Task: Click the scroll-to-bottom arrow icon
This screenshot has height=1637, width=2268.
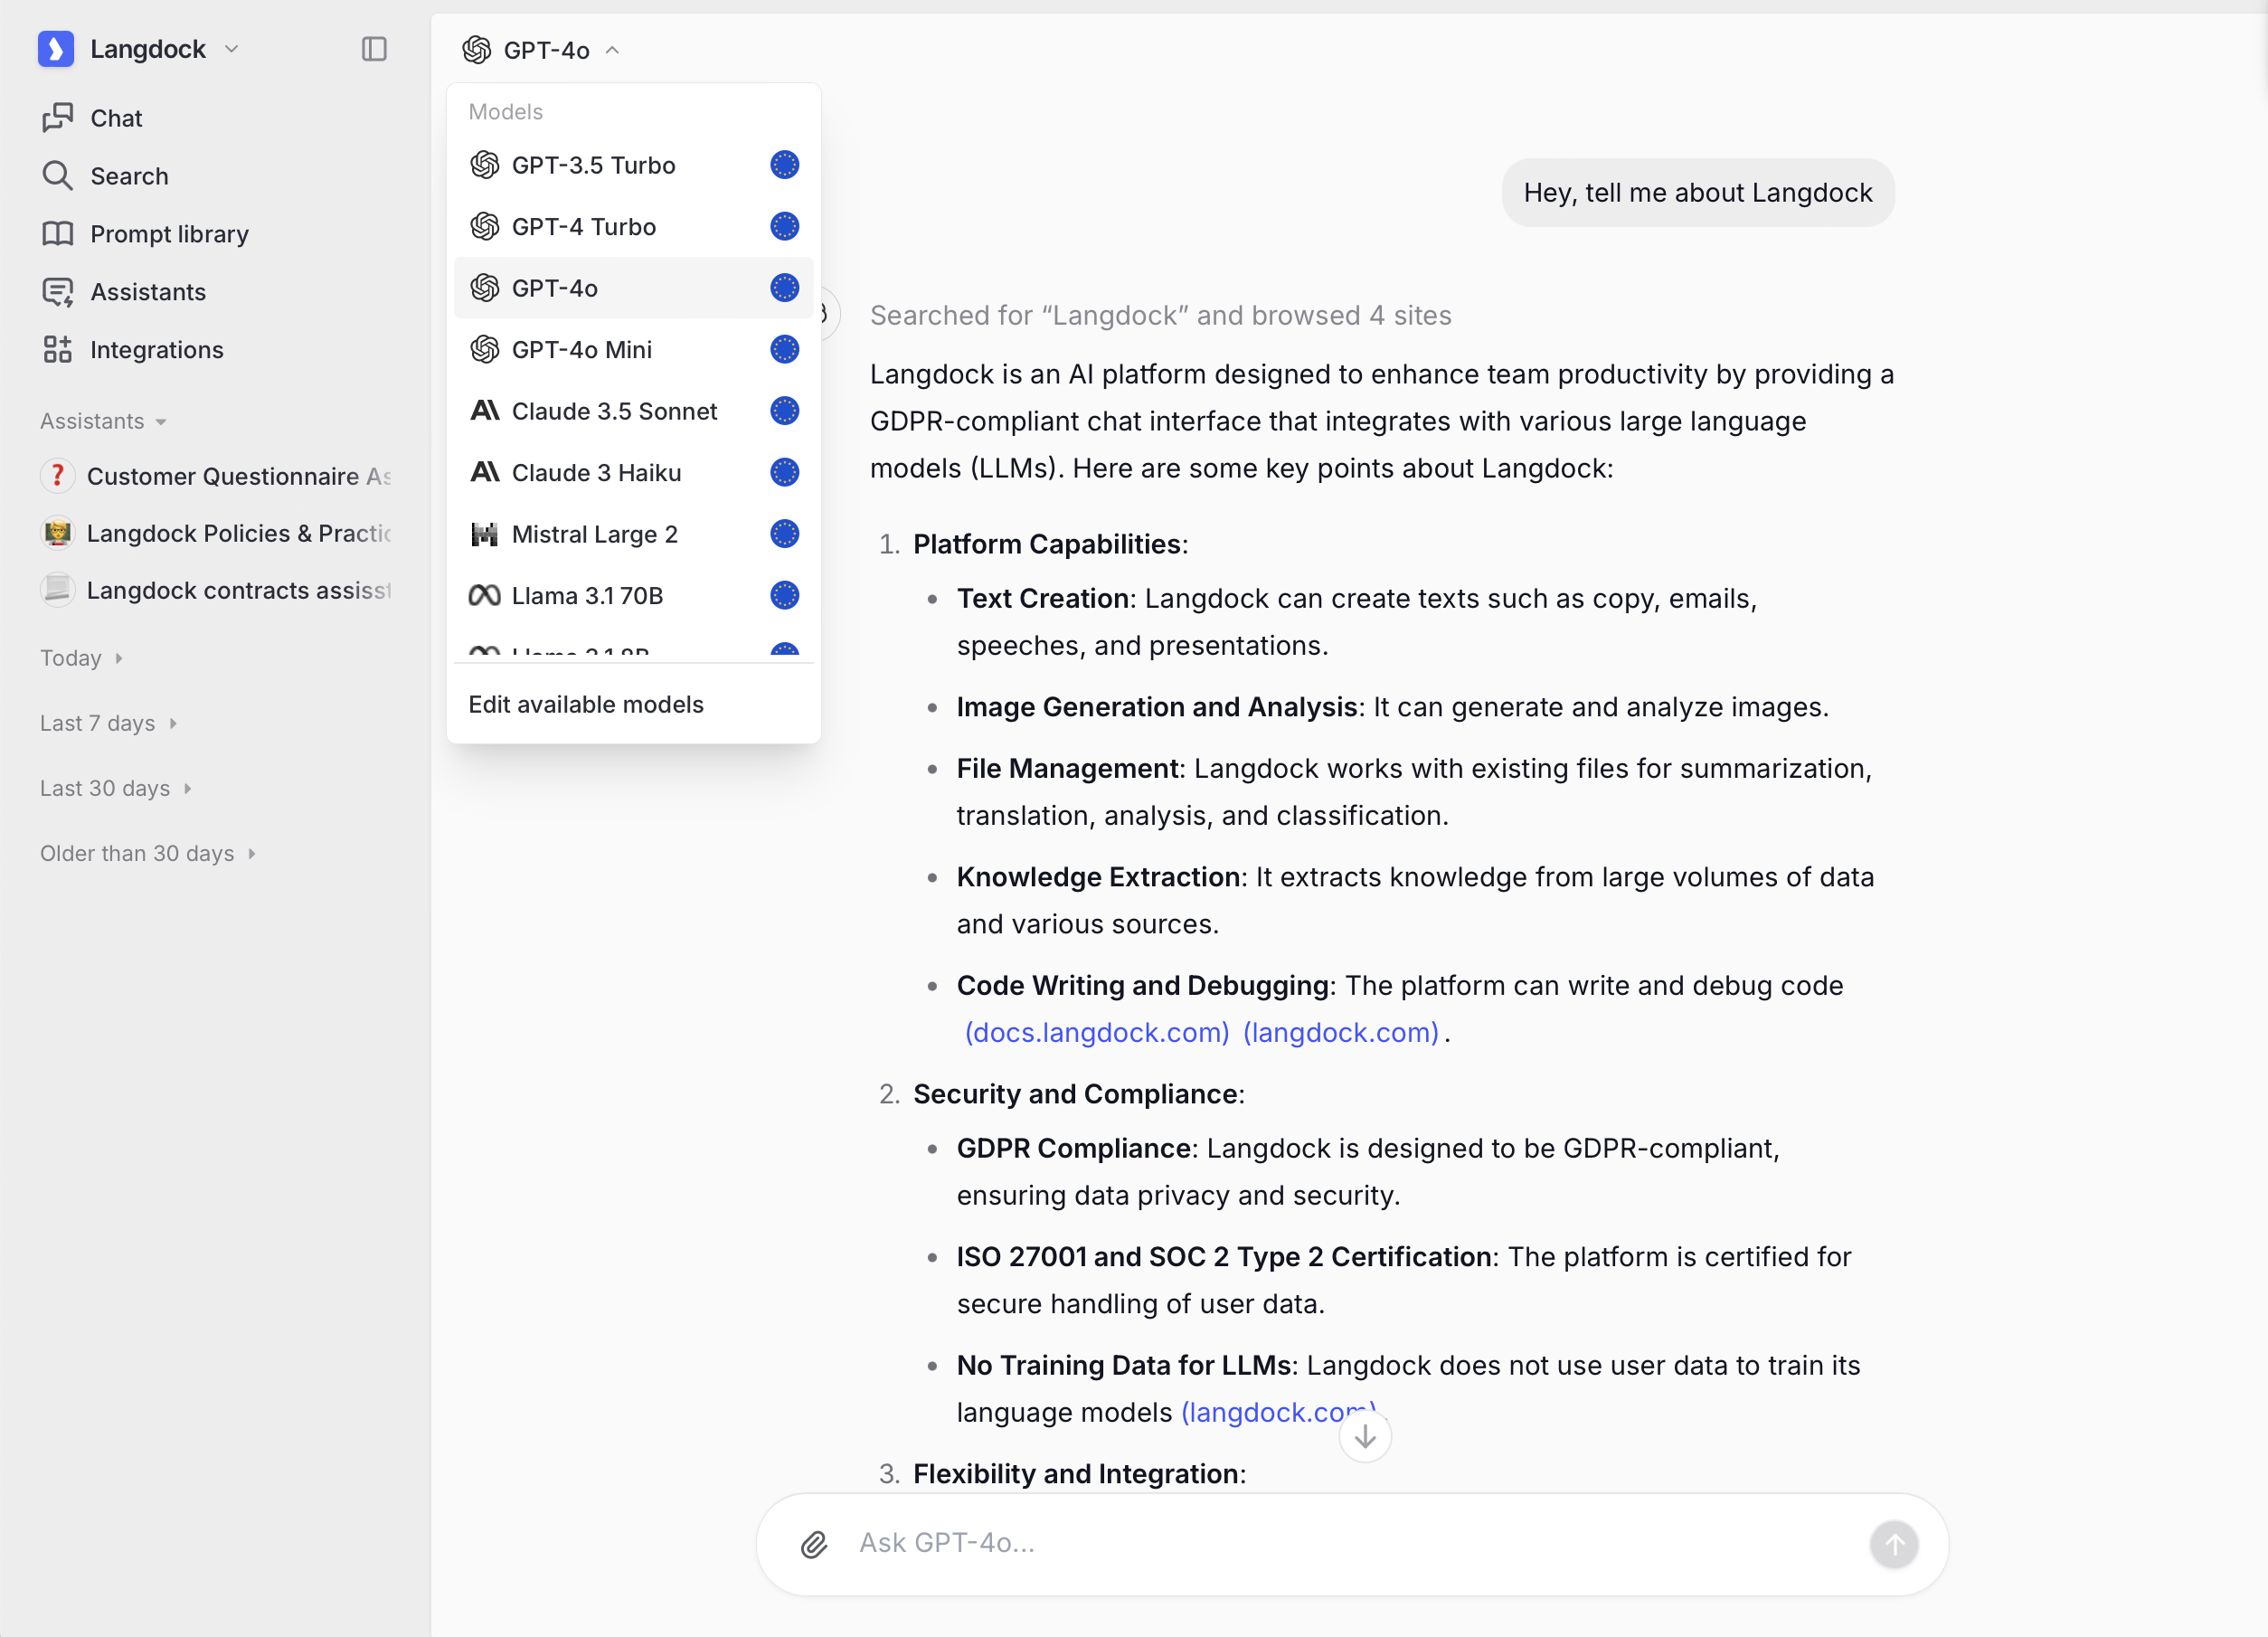Action: pyautogui.click(x=1364, y=1437)
